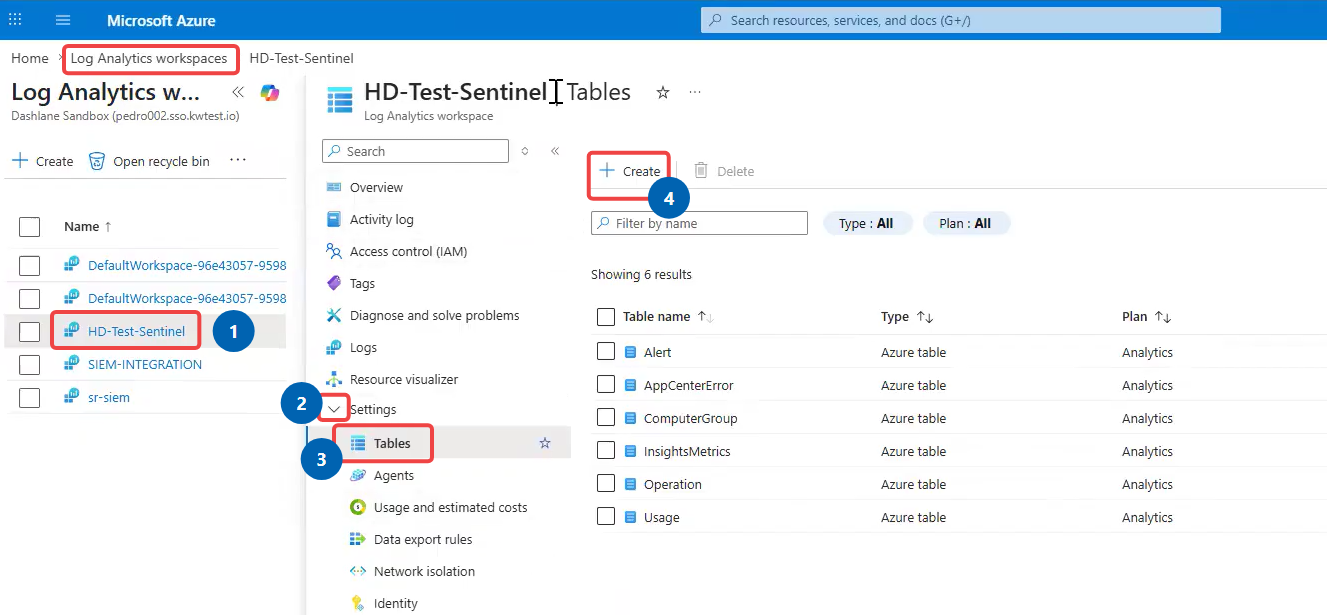This screenshot has height=615, width=1327.
Task: Tick checkbox for SIEM-INTEGRATION workspace
Action: pos(30,364)
